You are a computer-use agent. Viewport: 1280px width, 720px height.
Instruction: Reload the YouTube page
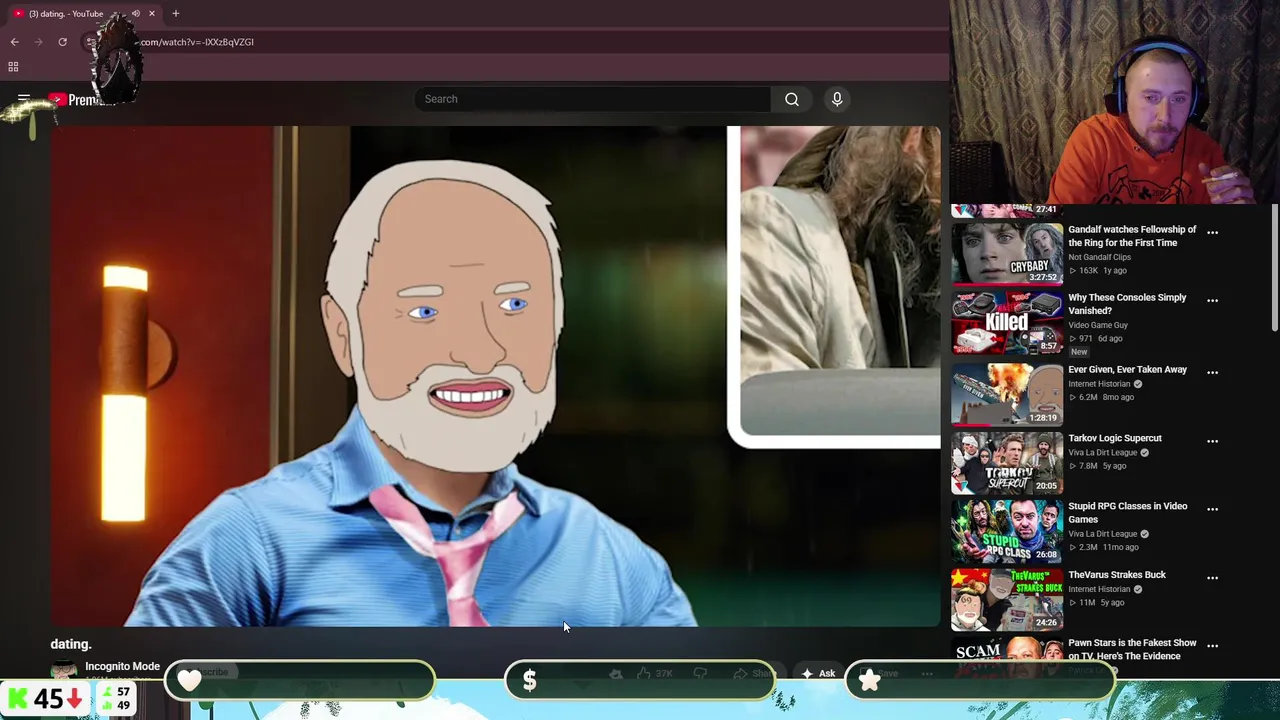click(62, 42)
